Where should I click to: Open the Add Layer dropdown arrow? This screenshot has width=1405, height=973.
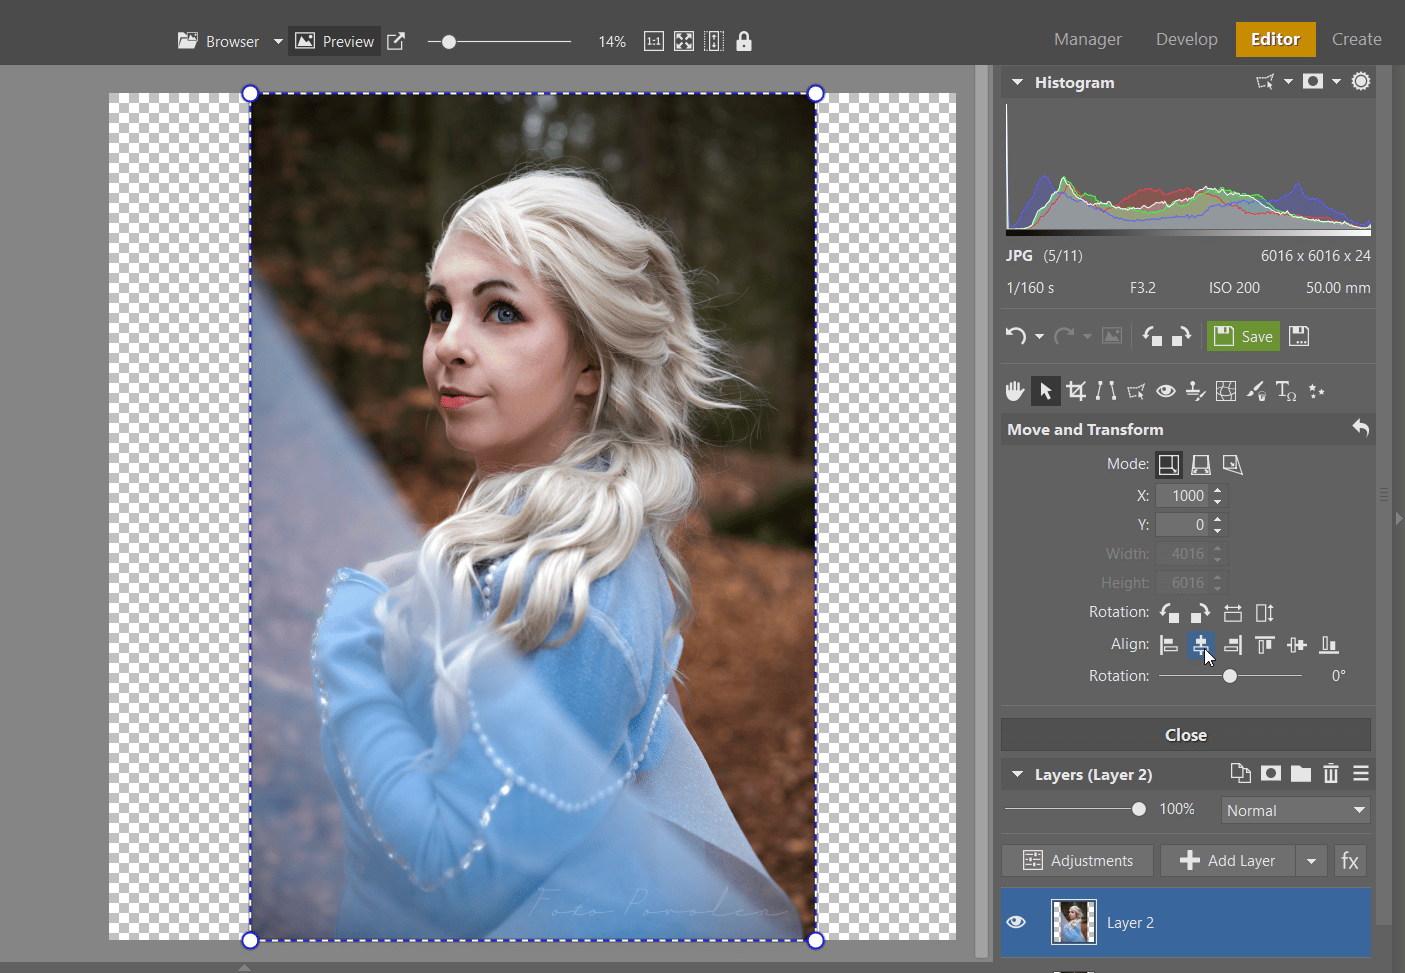click(x=1311, y=860)
